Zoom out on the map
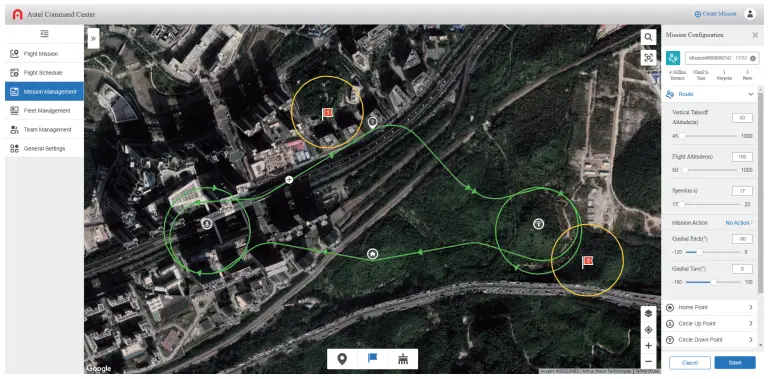The width and height of the screenshot is (768, 379). coord(648,361)
